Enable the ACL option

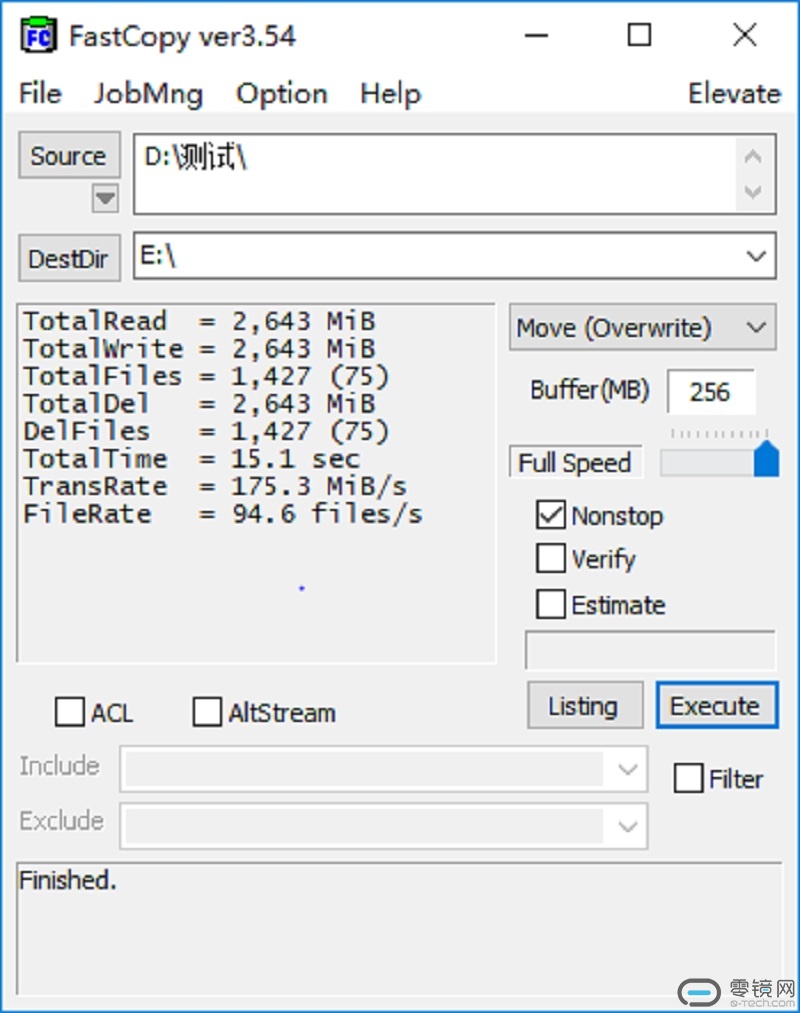coord(70,712)
